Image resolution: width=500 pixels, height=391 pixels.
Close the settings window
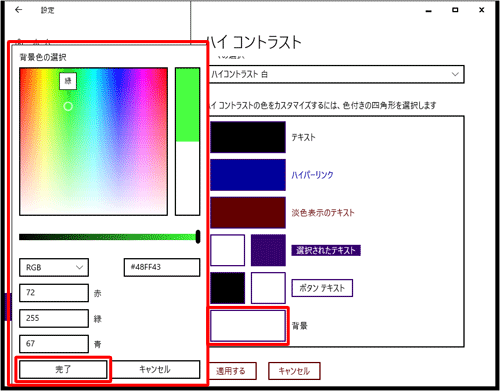coord(482,10)
